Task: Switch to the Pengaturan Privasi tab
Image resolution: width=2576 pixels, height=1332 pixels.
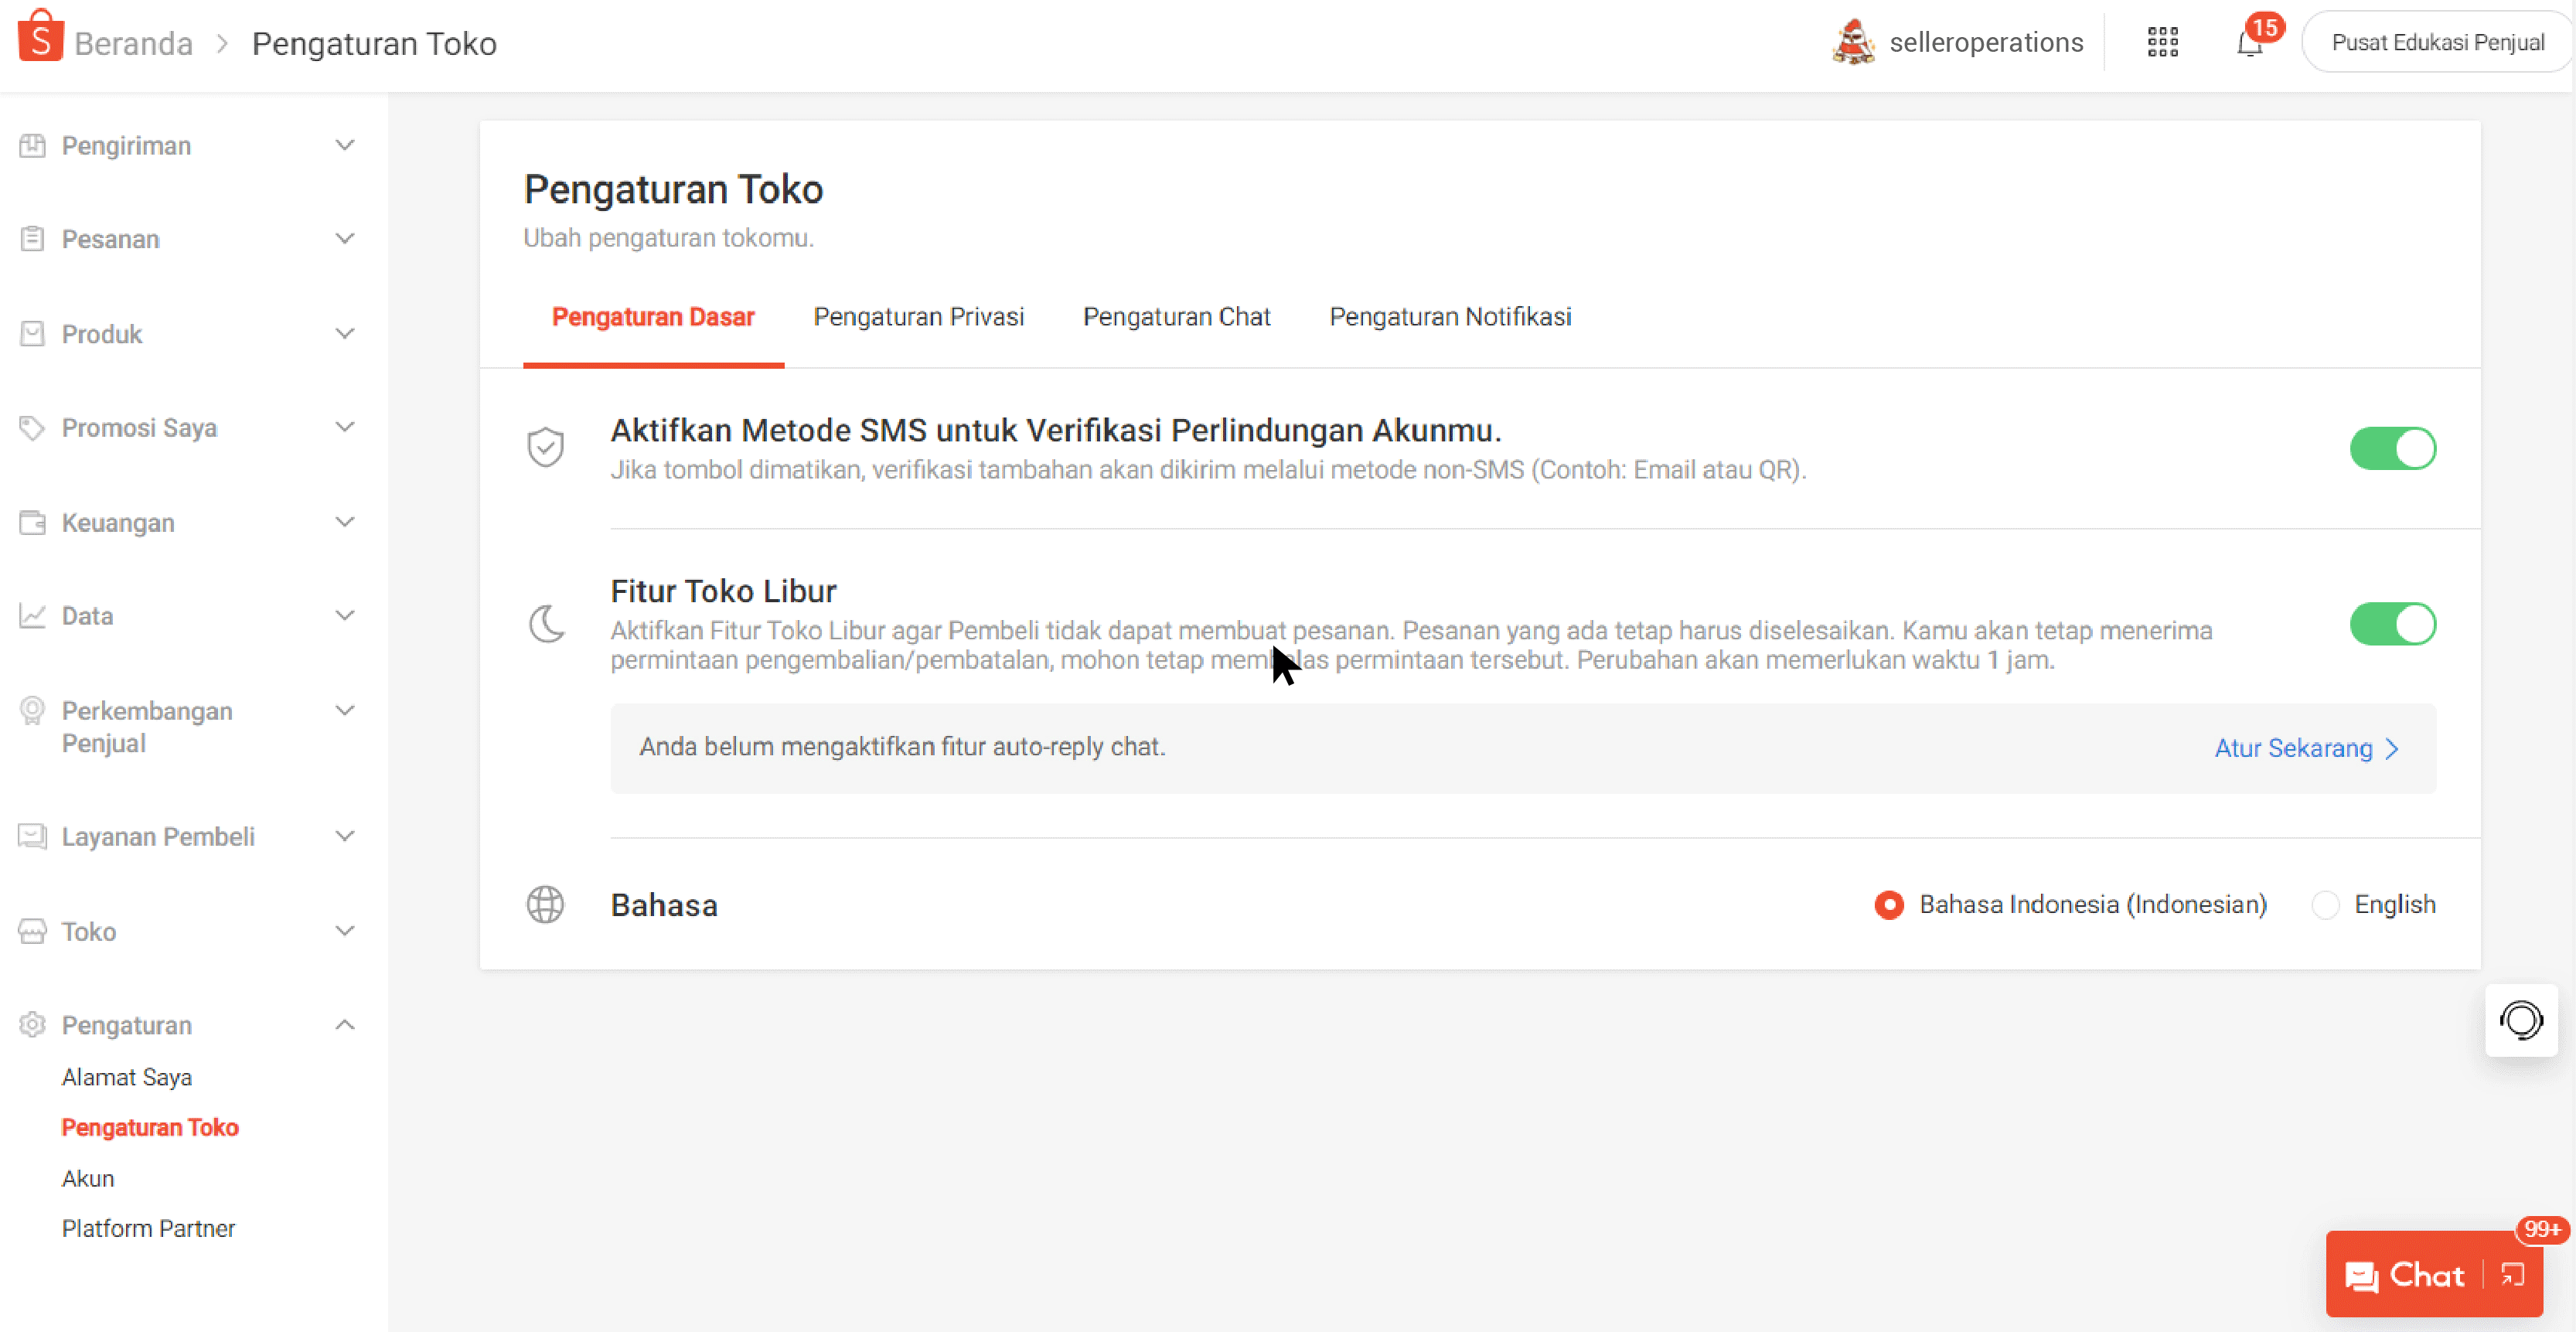Action: tap(918, 317)
